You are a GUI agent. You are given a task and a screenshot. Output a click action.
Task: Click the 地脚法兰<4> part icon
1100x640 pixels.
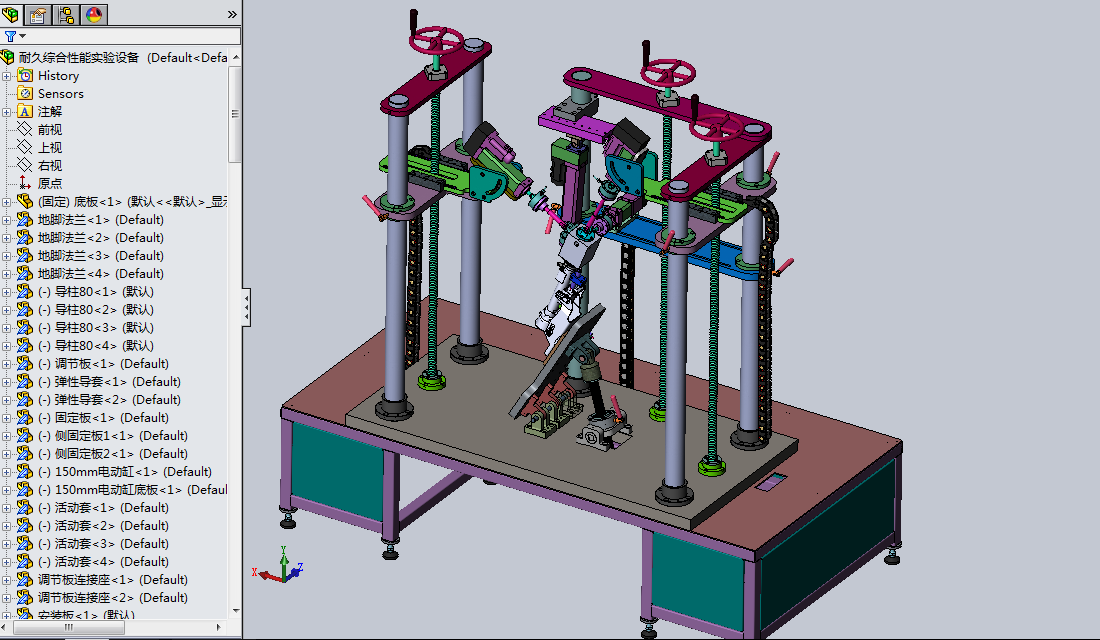(25, 274)
